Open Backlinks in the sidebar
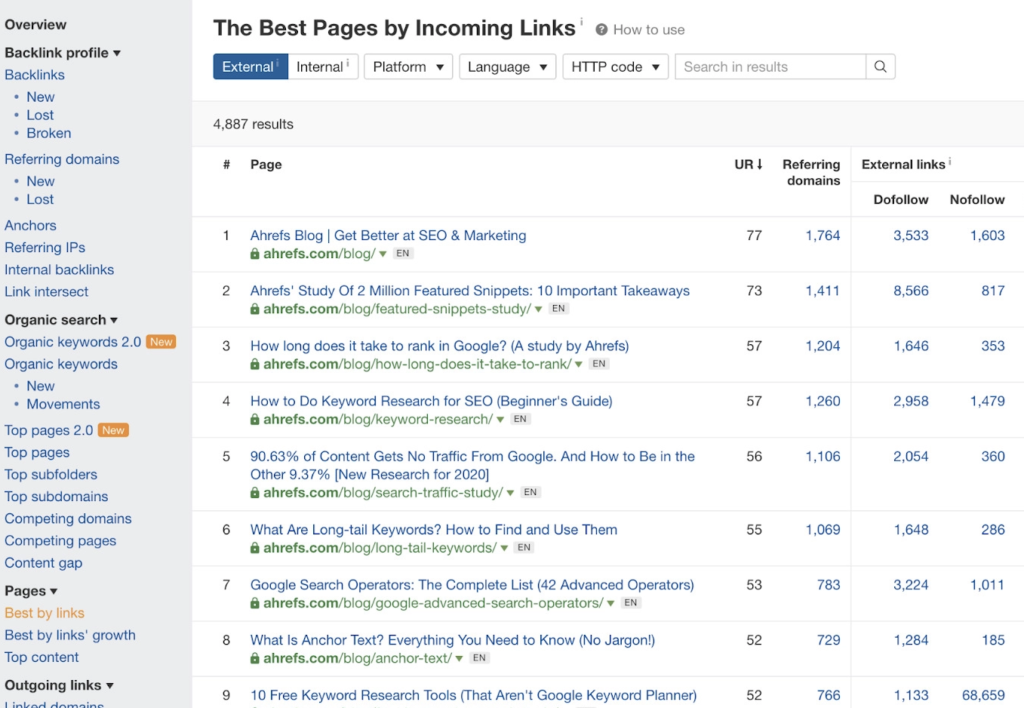The image size is (1024, 708). coord(35,75)
